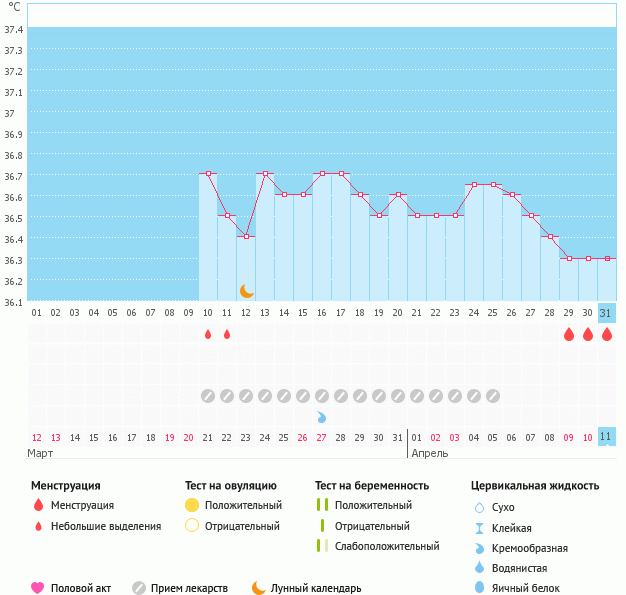The image size is (626, 595).
Task: Click the pink heart icon in the legend
Action: (38, 588)
